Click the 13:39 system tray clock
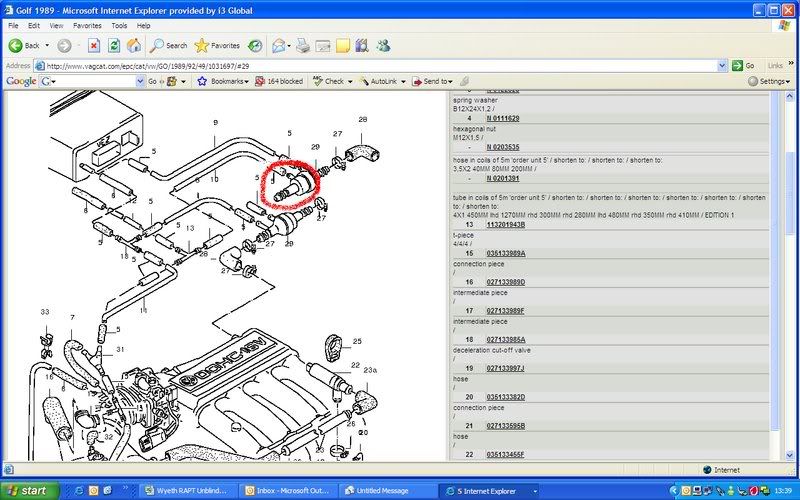 783,491
